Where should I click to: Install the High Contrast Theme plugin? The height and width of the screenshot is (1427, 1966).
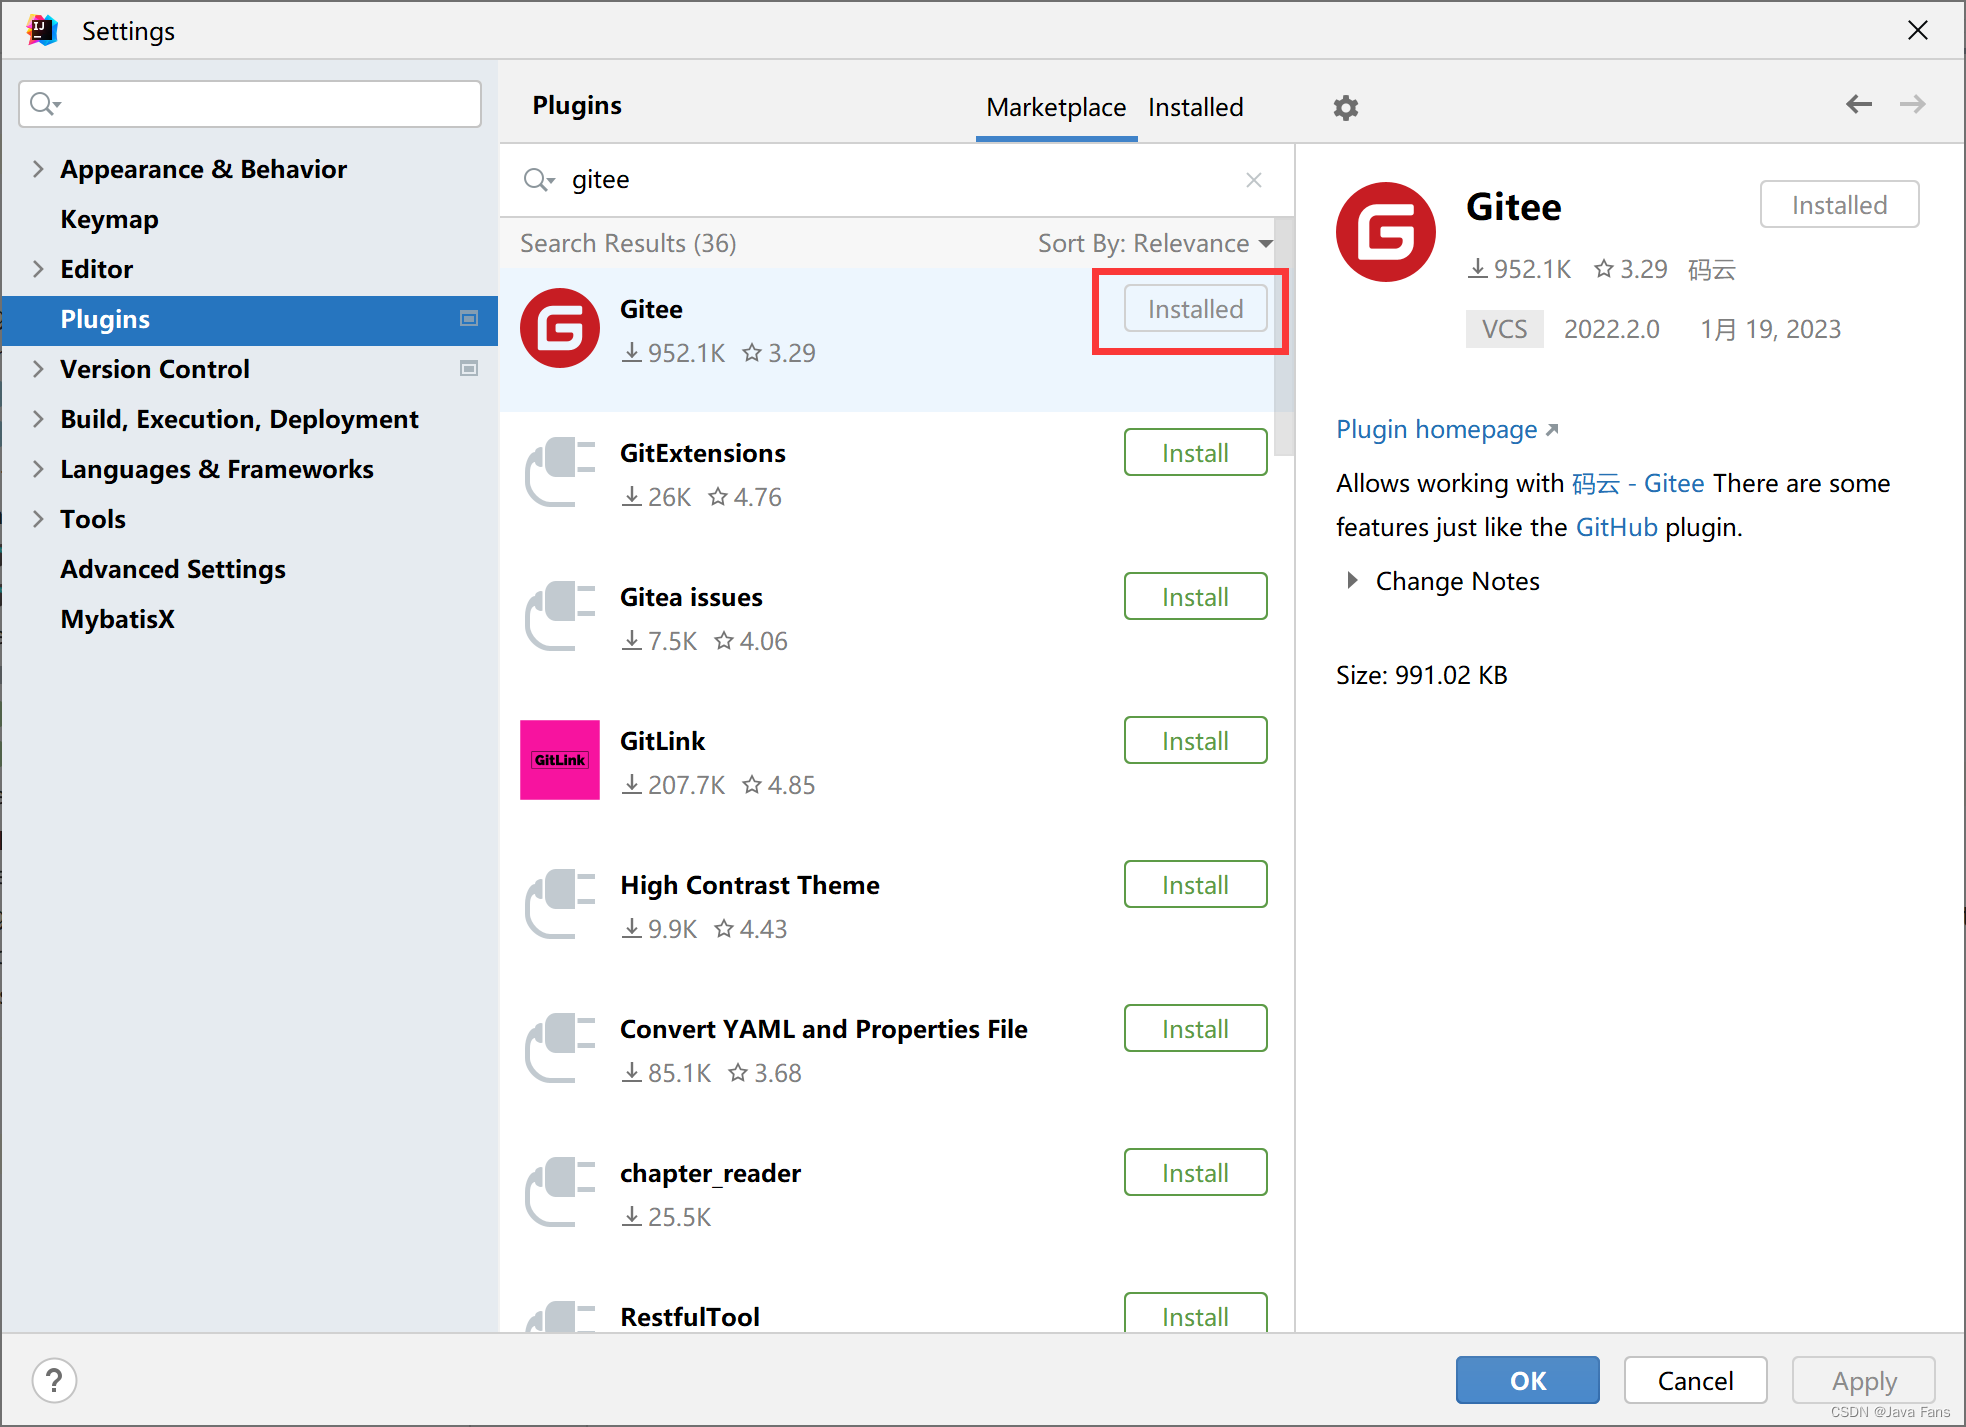[x=1195, y=885]
